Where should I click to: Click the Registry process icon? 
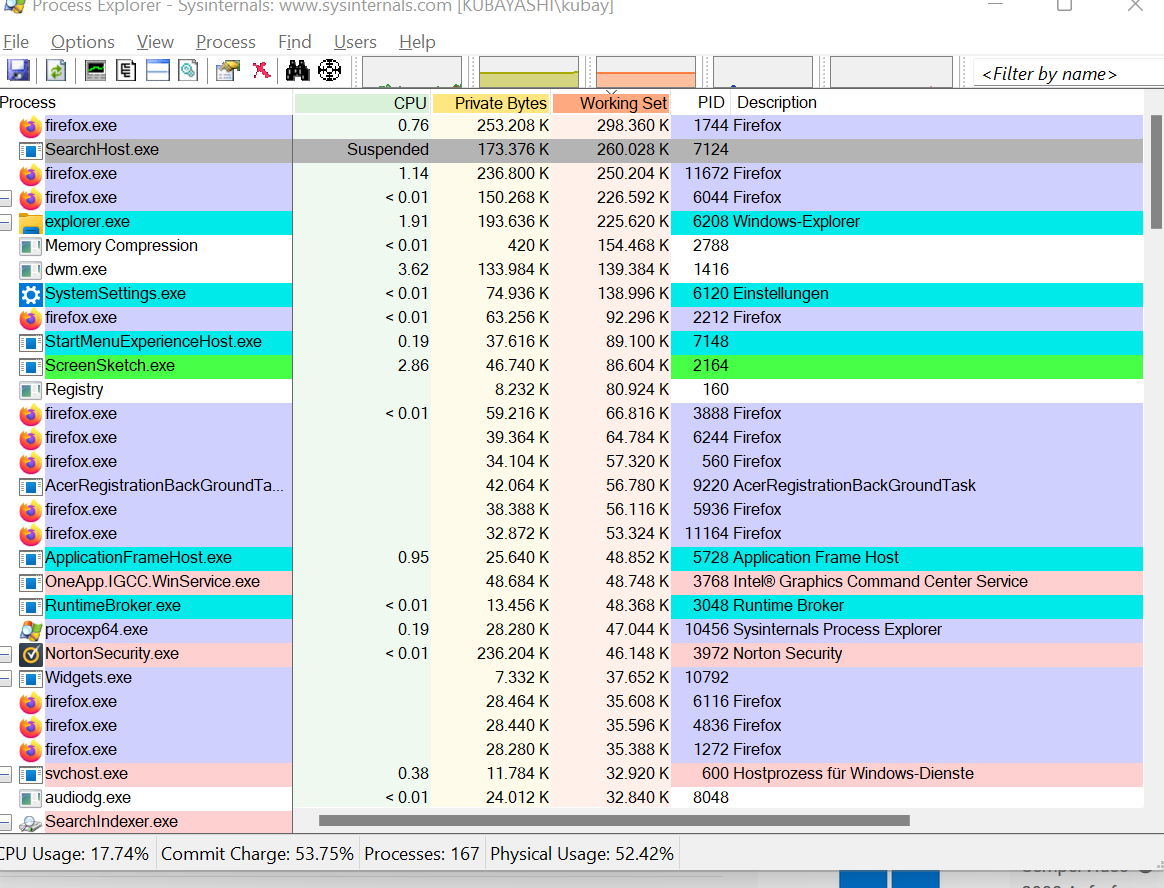pos(30,391)
